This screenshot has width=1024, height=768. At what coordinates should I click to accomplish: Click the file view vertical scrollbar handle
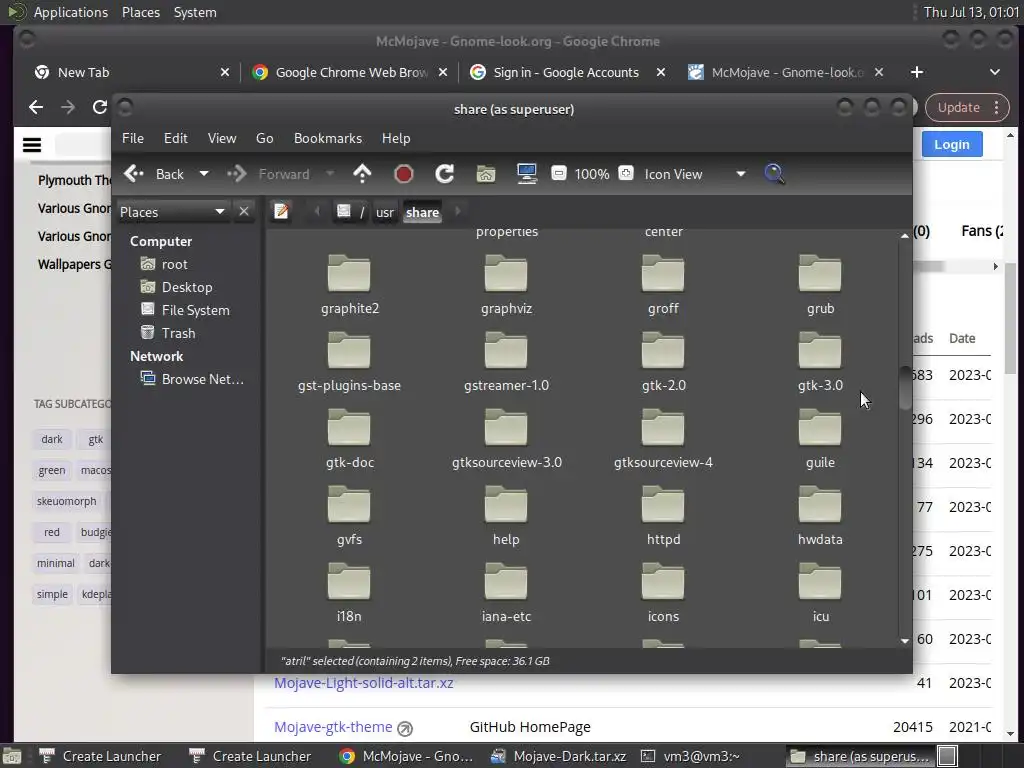(x=904, y=387)
